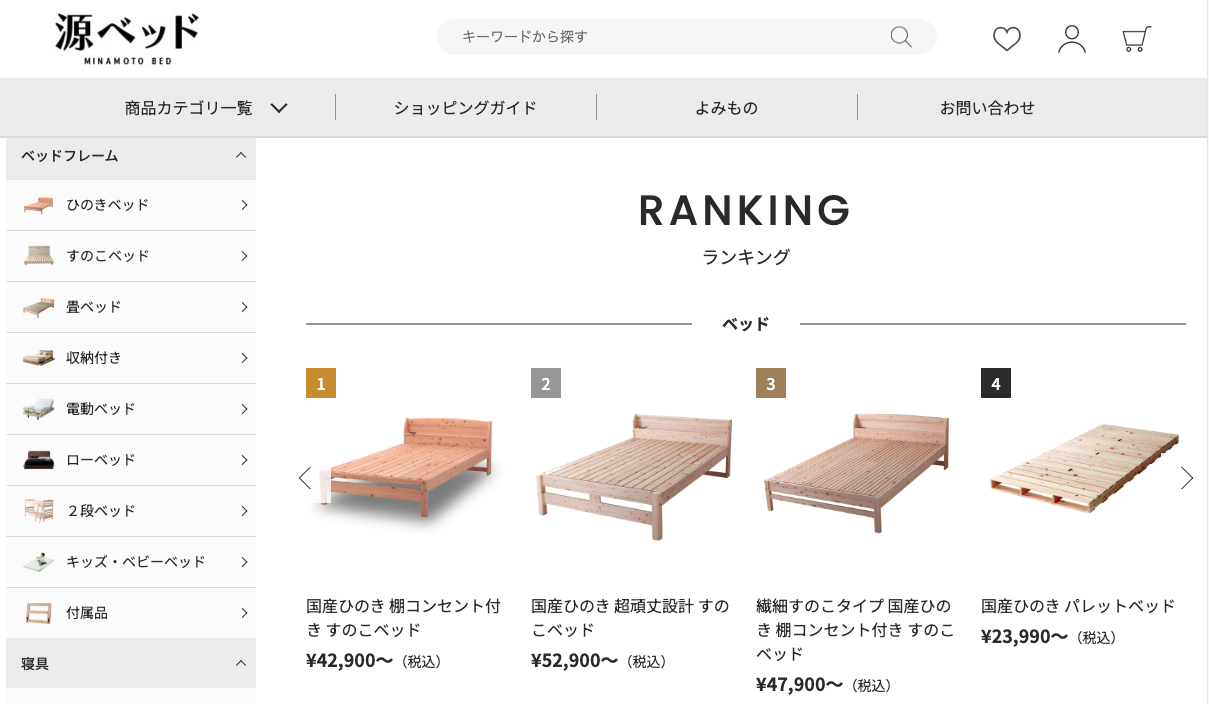Open the よみもの menu item
The image size is (1209, 704).
pyautogui.click(x=726, y=108)
